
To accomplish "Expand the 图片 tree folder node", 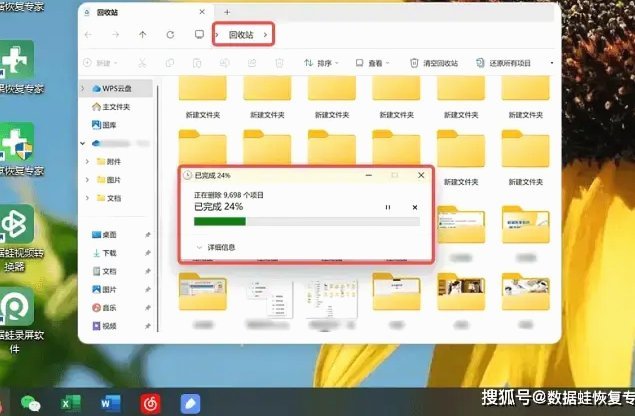I will coord(87,180).
